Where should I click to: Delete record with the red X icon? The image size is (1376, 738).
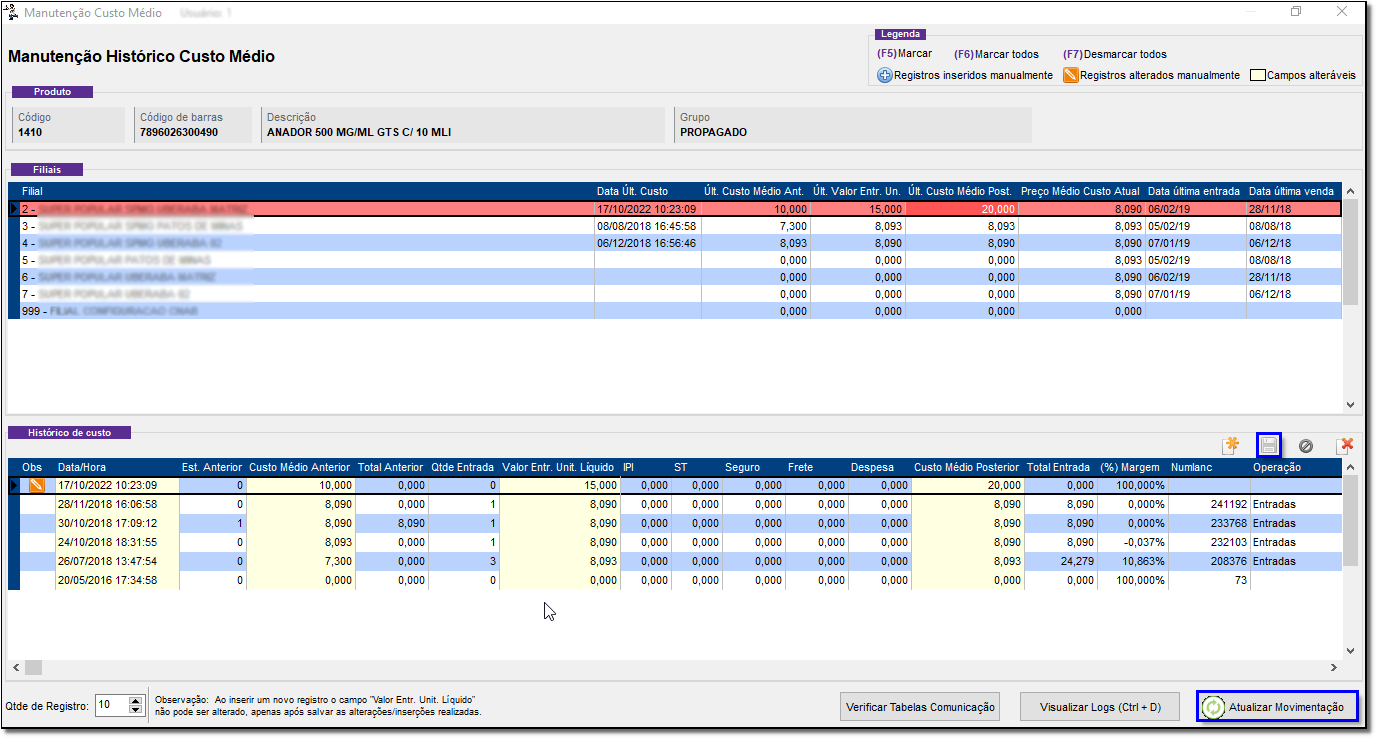(x=1346, y=446)
